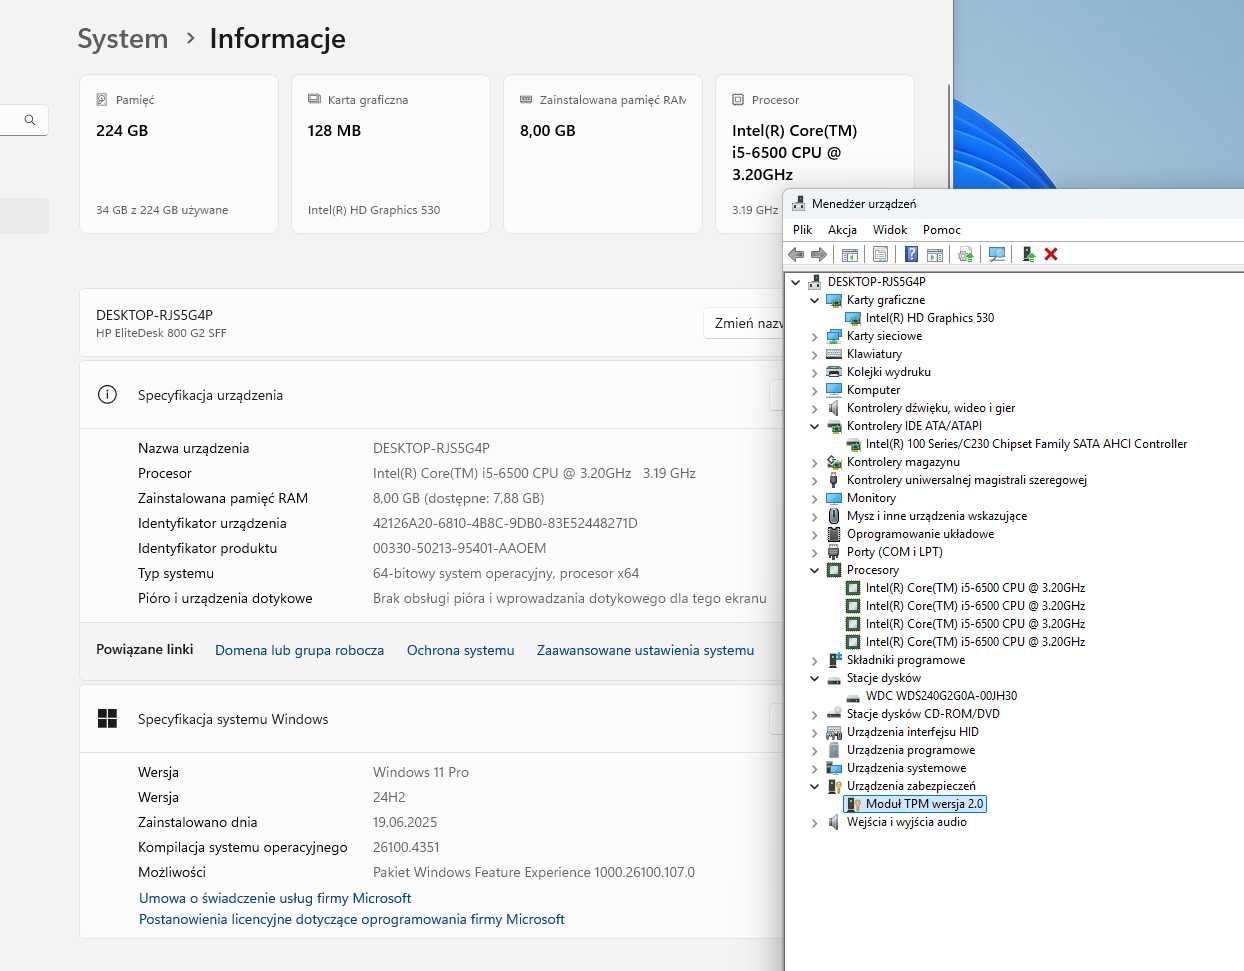Collapse the Procesory category
The image size is (1244, 971).
pos(815,570)
